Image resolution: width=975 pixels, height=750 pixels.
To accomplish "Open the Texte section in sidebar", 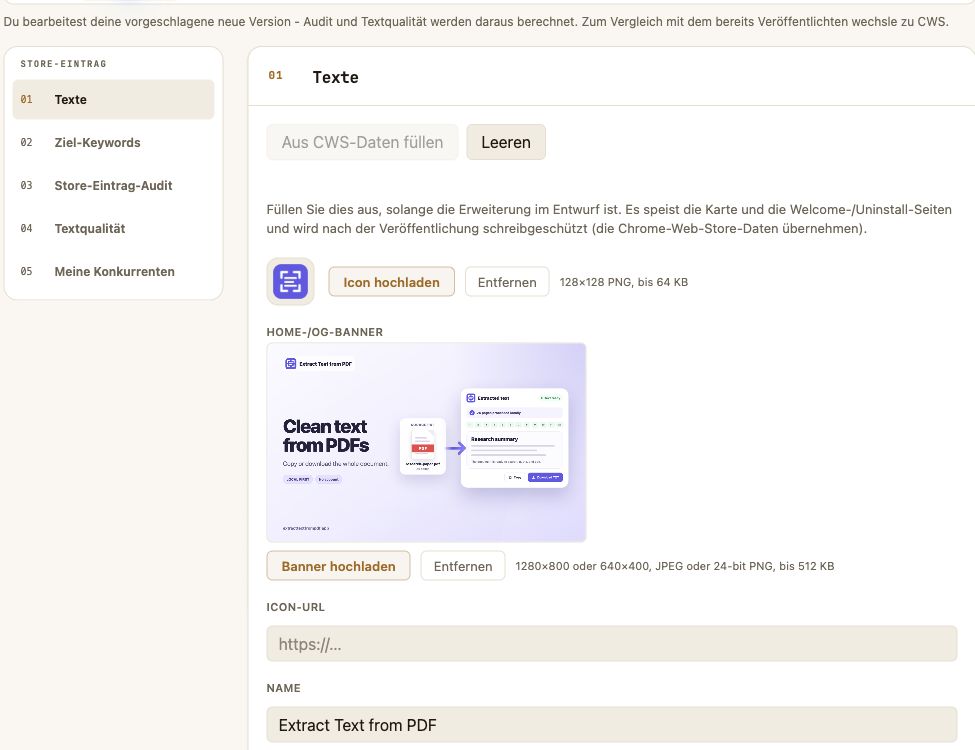I will coord(113,100).
